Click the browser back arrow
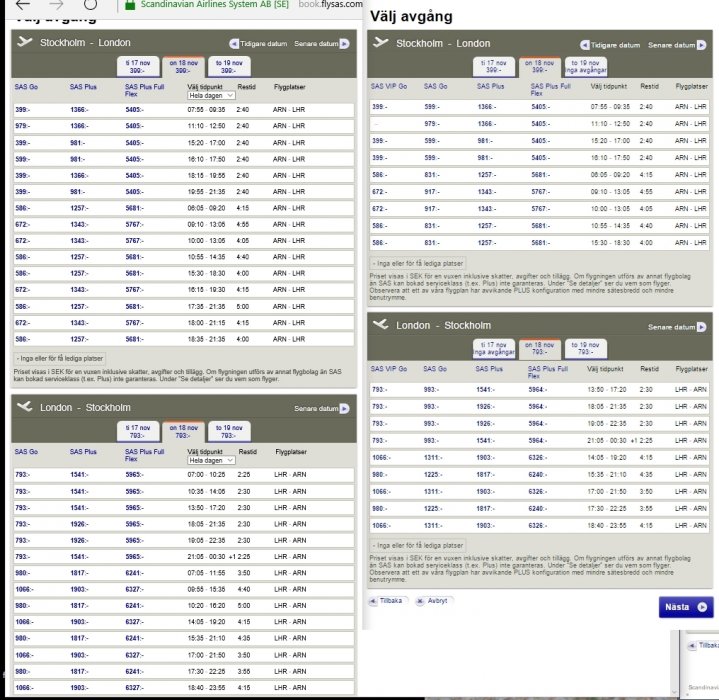The width and height of the screenshot is (719, 700). coord(23,5)
